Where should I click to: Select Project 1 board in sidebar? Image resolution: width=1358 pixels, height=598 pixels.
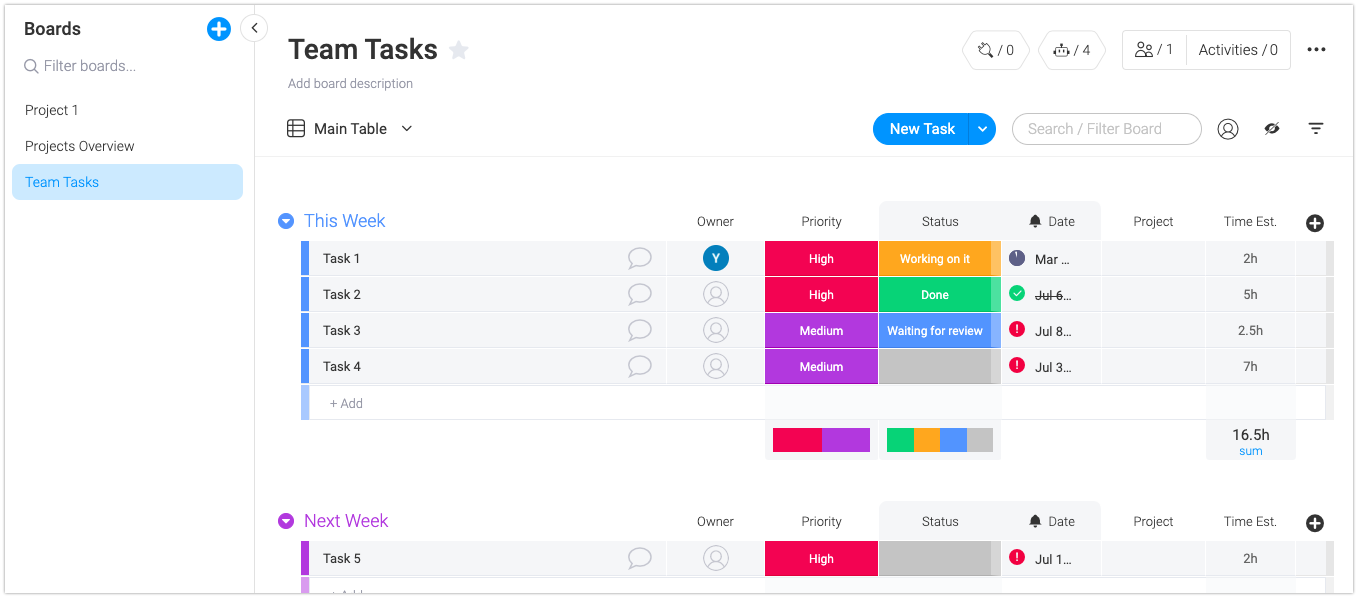pyautogui.click(x=52, y=110)
